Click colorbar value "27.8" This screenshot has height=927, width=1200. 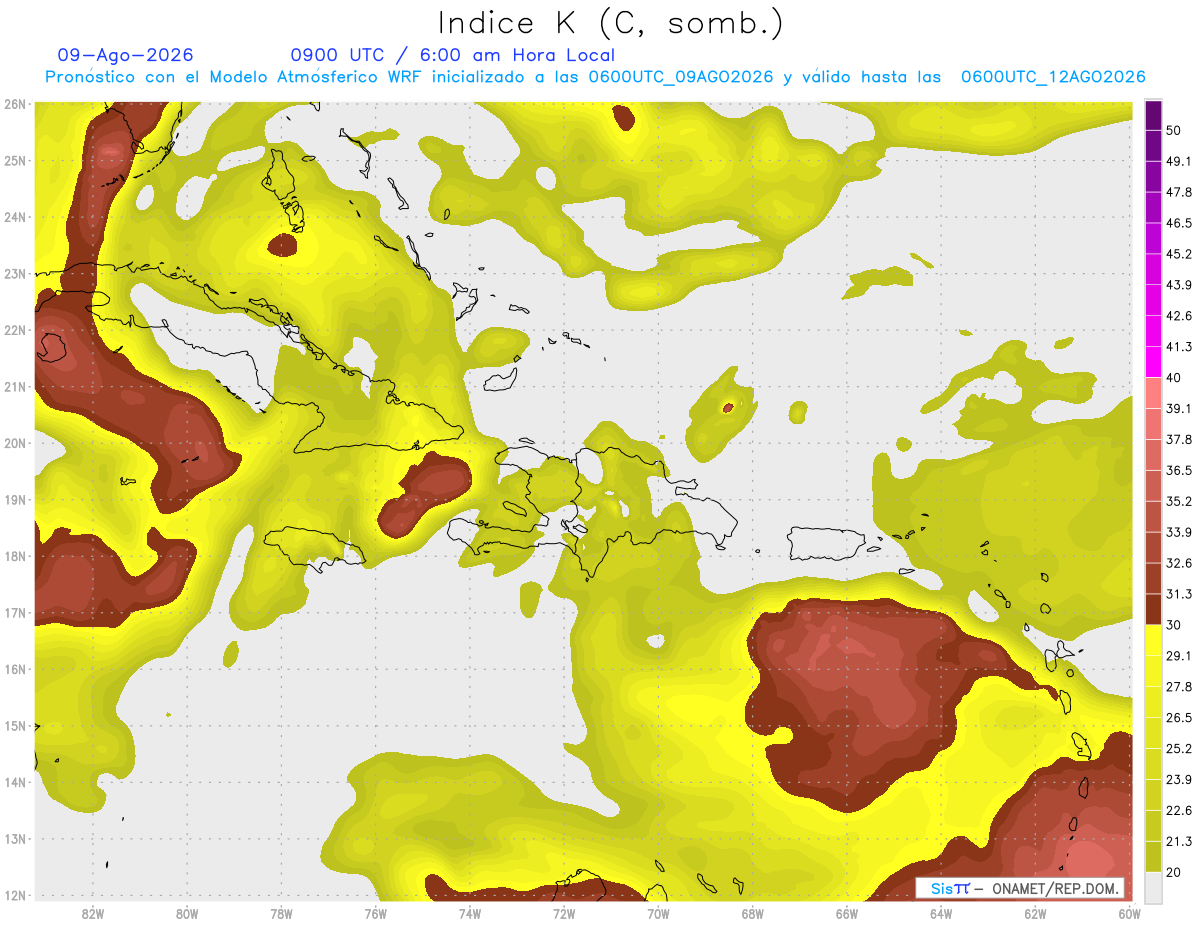[x=1179, y=687]
